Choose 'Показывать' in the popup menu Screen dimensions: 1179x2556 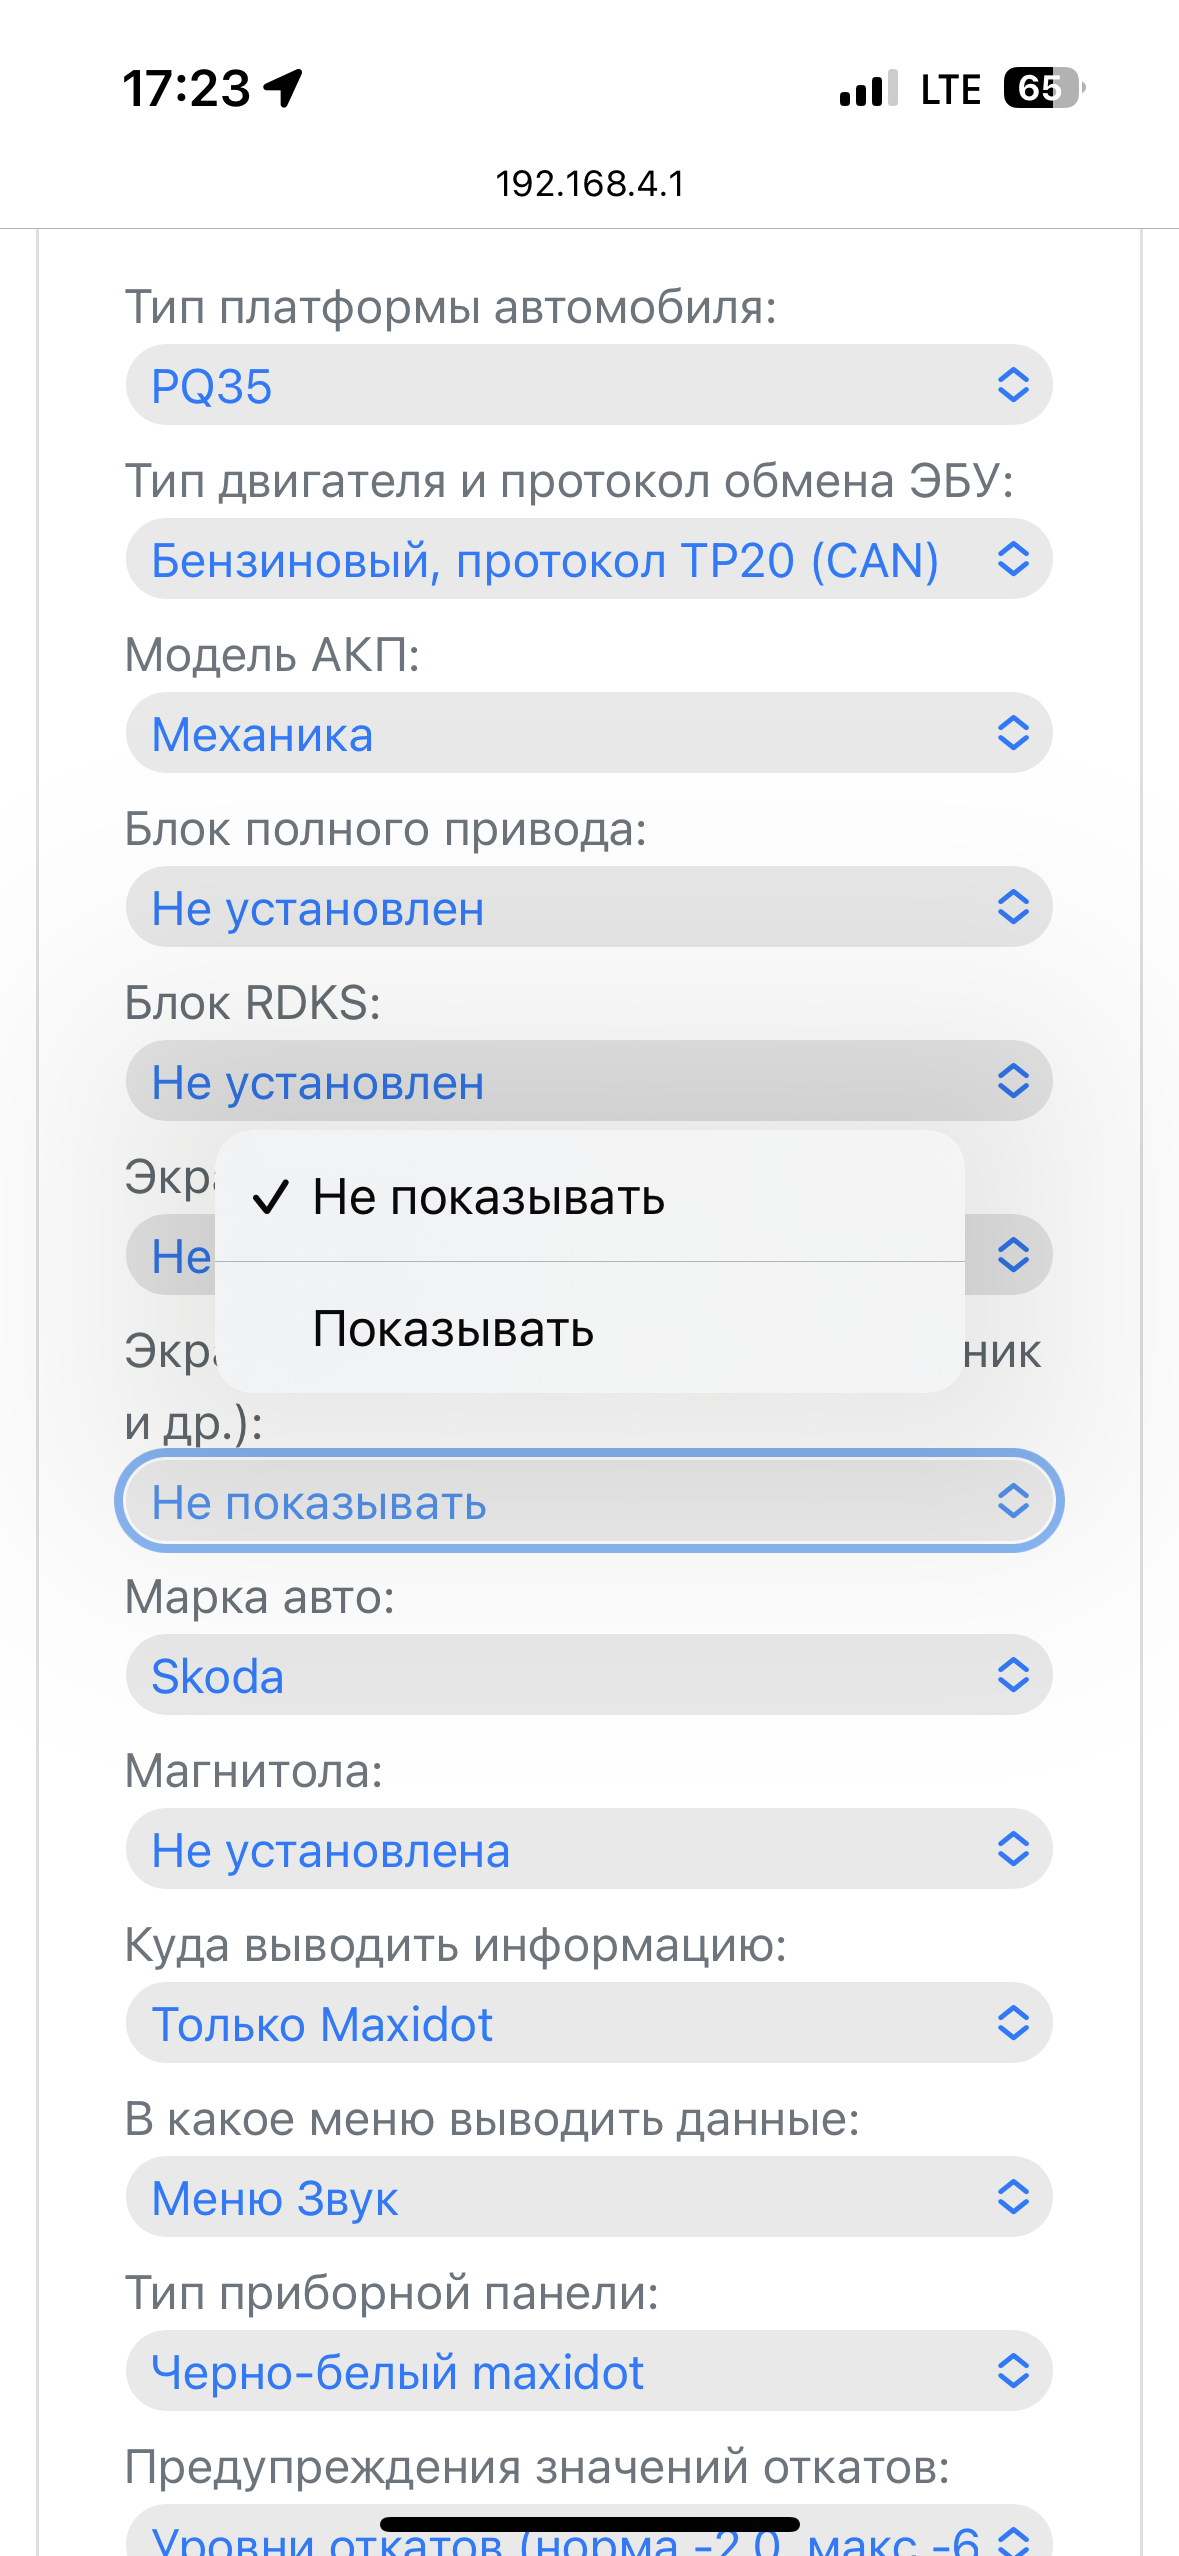[590, 1328]
